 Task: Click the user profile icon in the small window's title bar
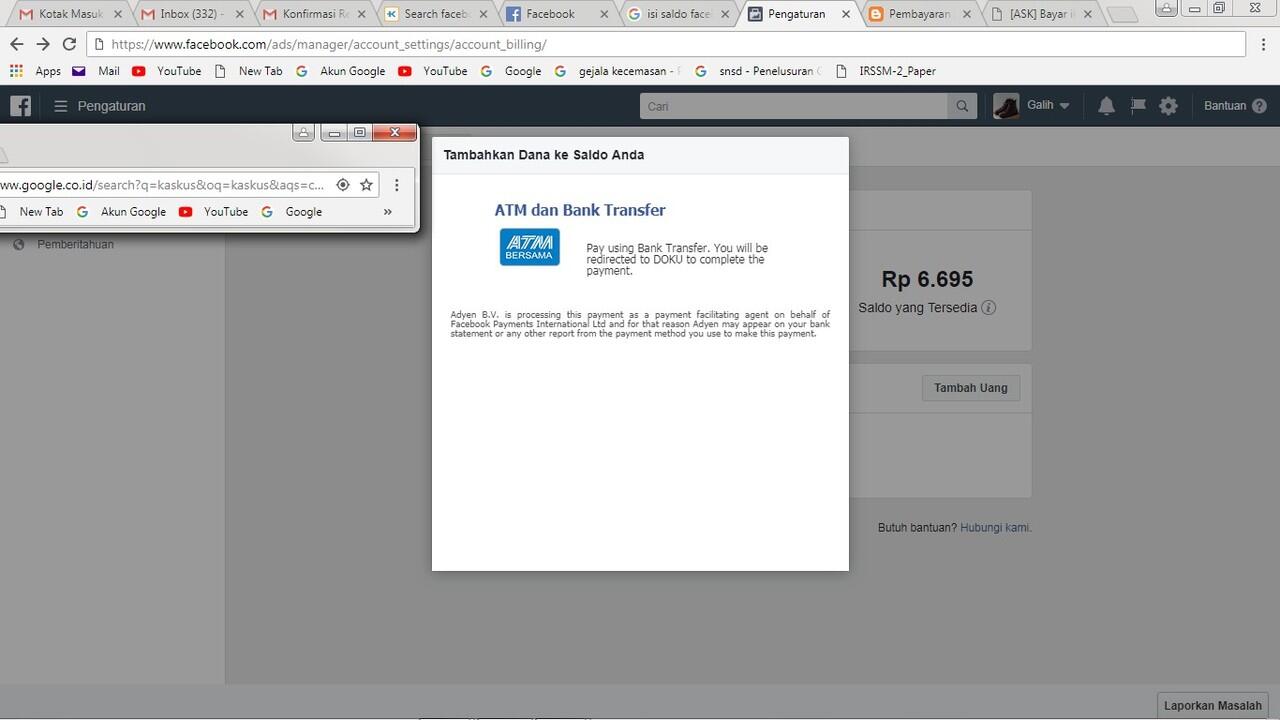[x=304, y=132]
